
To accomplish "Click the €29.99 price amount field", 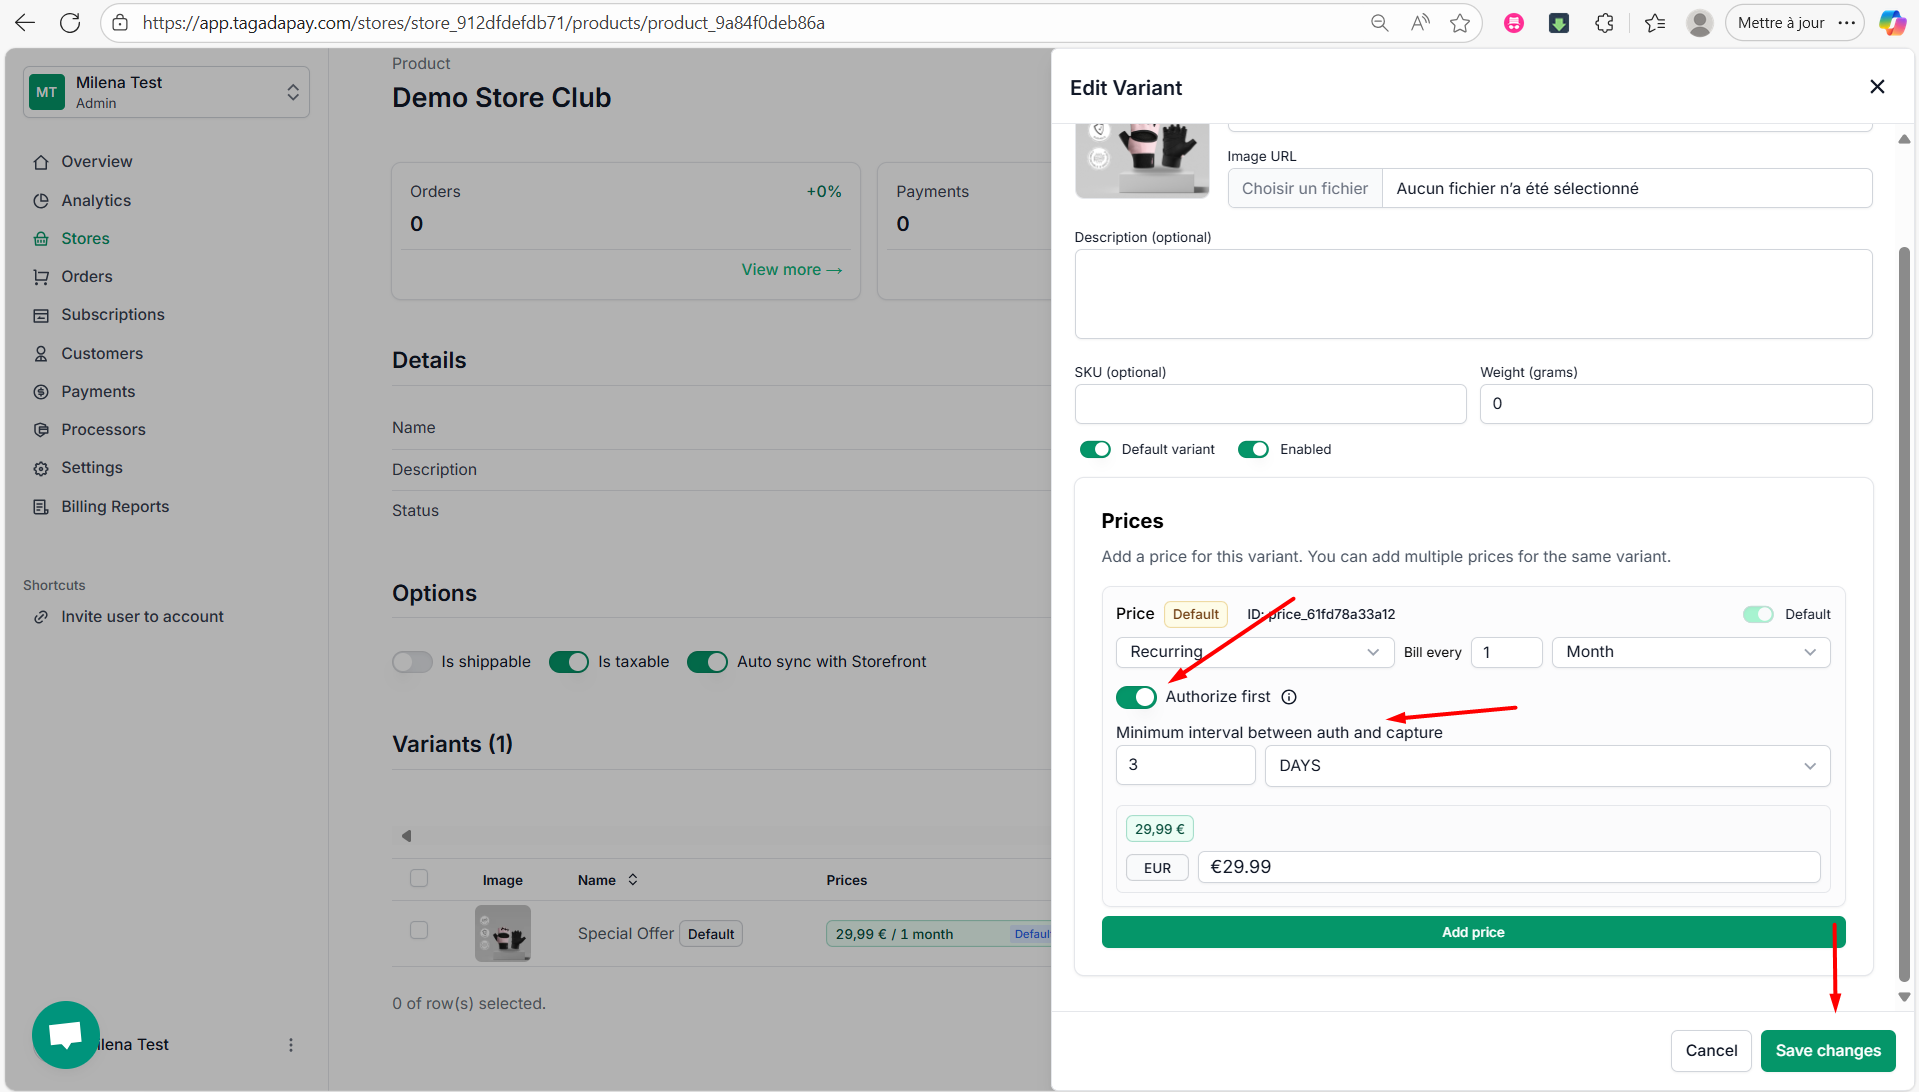I will (x=1508, y=867).
